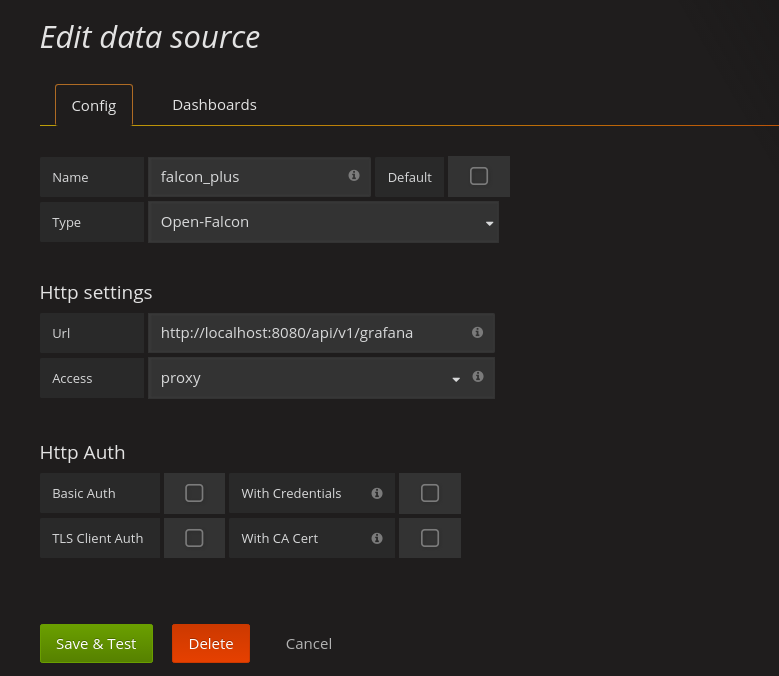Screen dimensions: 779x676
Task: Switch to the Dashboards tab
Action: coord(214,105)
